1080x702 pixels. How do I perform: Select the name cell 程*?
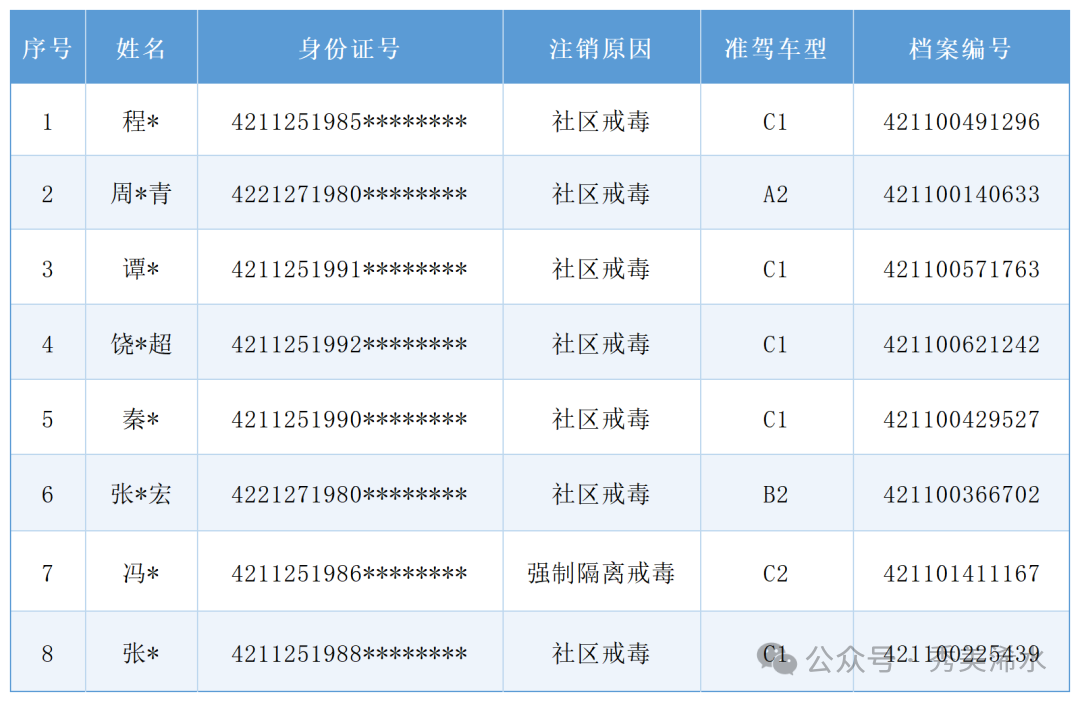point(141,122)
